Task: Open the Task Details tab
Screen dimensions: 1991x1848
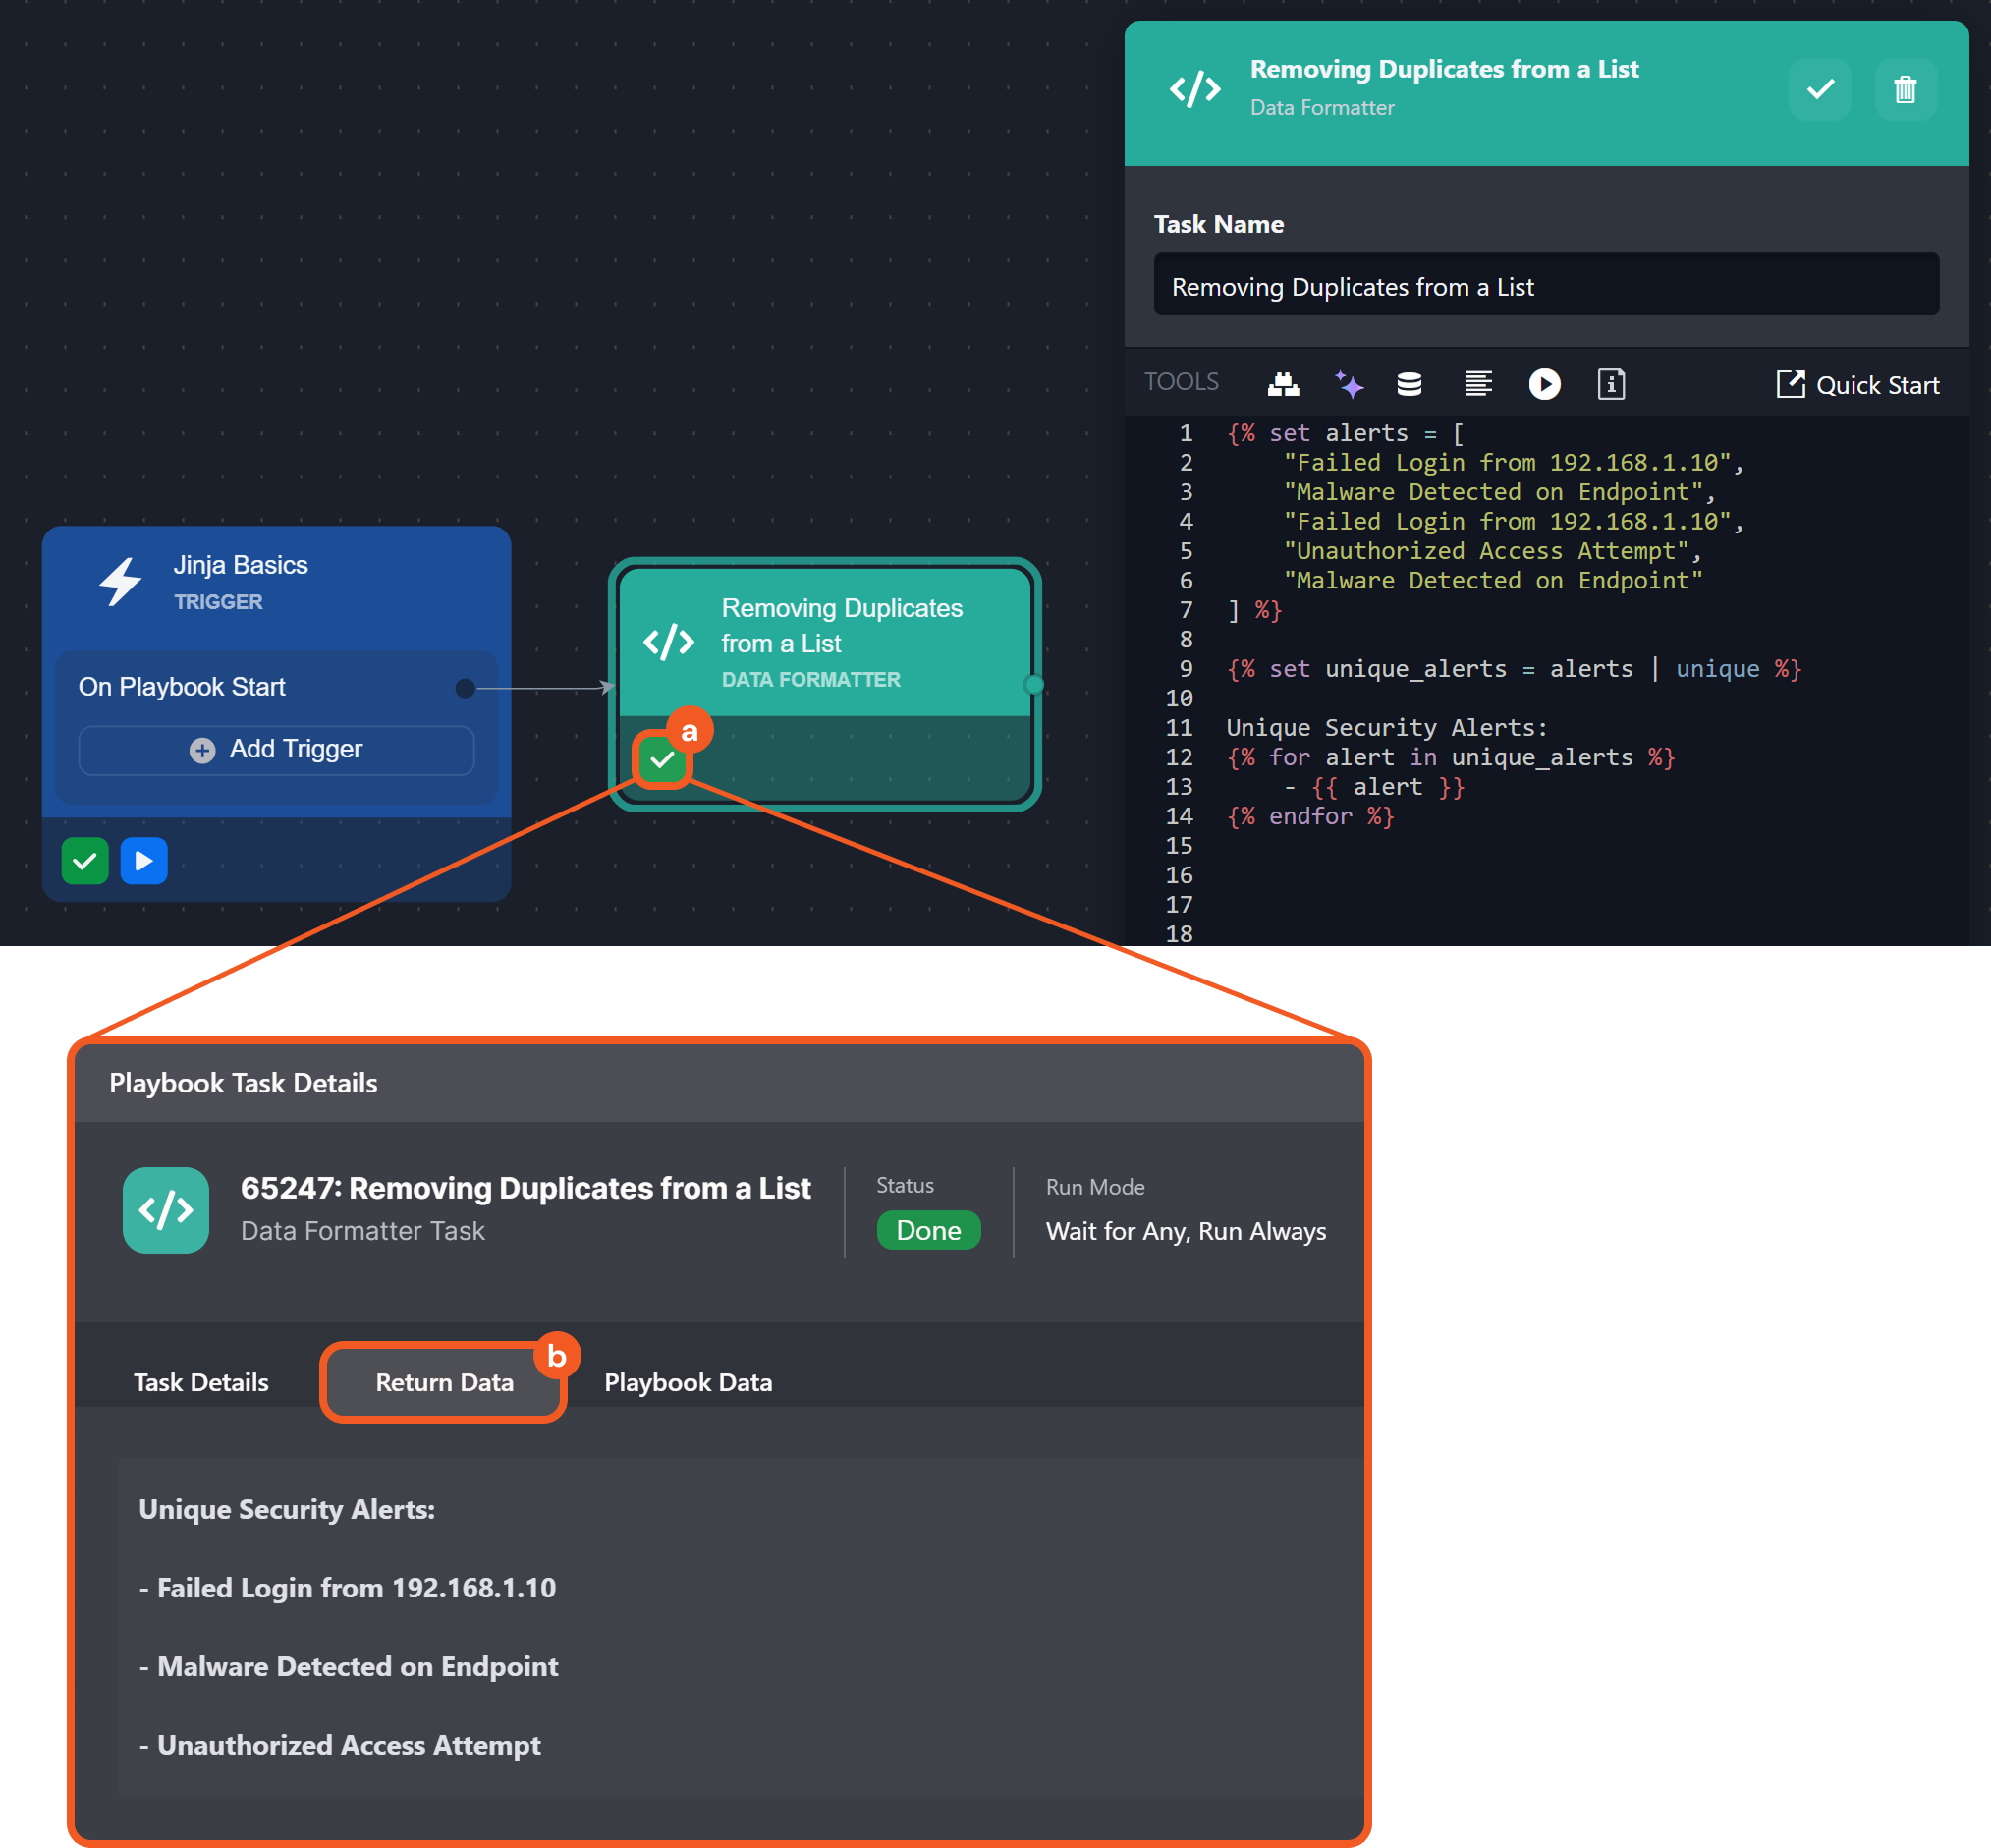Action: pos(201,1382)
